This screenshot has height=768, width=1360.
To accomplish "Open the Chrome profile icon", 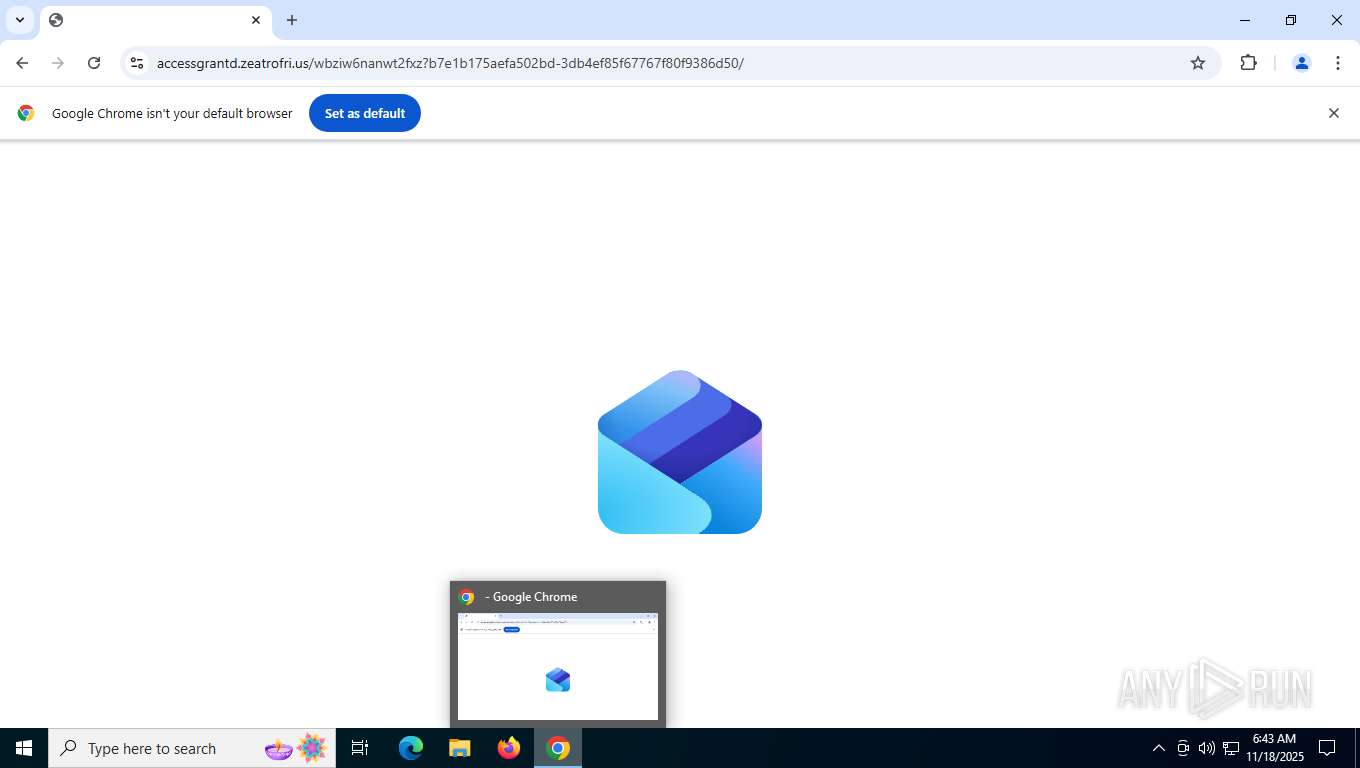I will coord(1302,63).
